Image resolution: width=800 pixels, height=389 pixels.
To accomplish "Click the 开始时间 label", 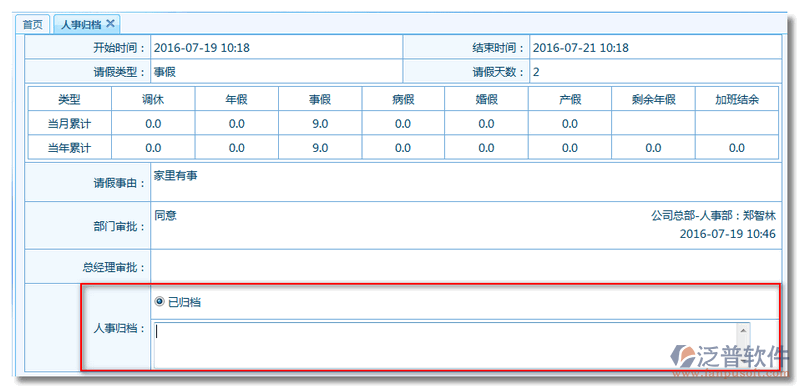I will 119,48.
